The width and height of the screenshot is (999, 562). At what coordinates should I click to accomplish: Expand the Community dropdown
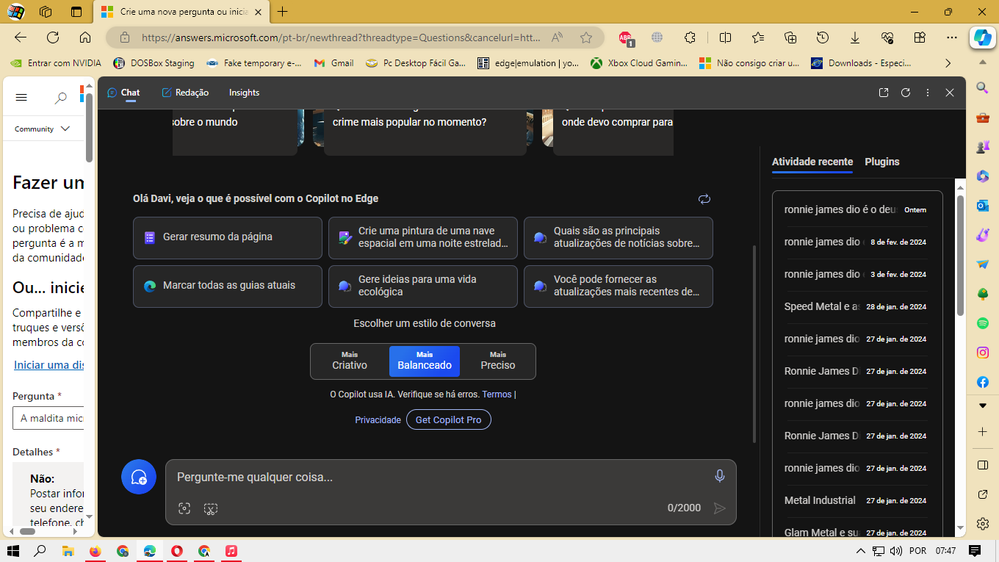tap(42, 129)
